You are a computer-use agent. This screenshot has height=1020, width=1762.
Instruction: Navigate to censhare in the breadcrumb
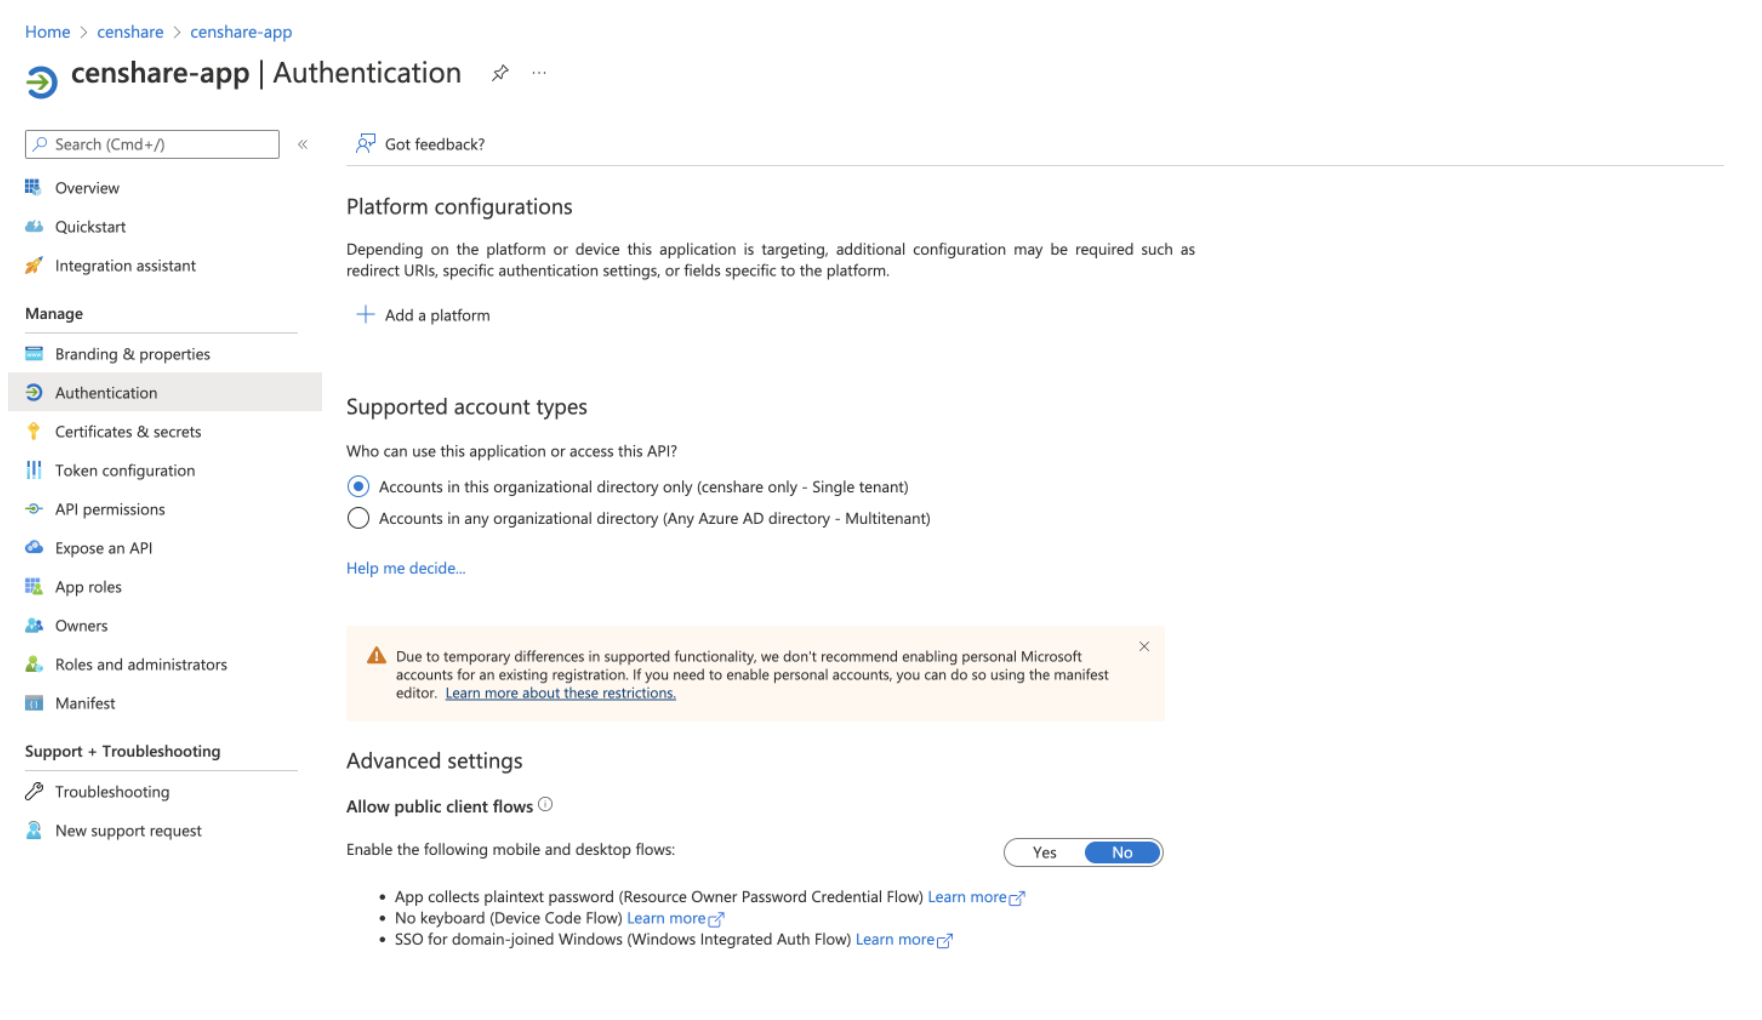coord(130,32)
